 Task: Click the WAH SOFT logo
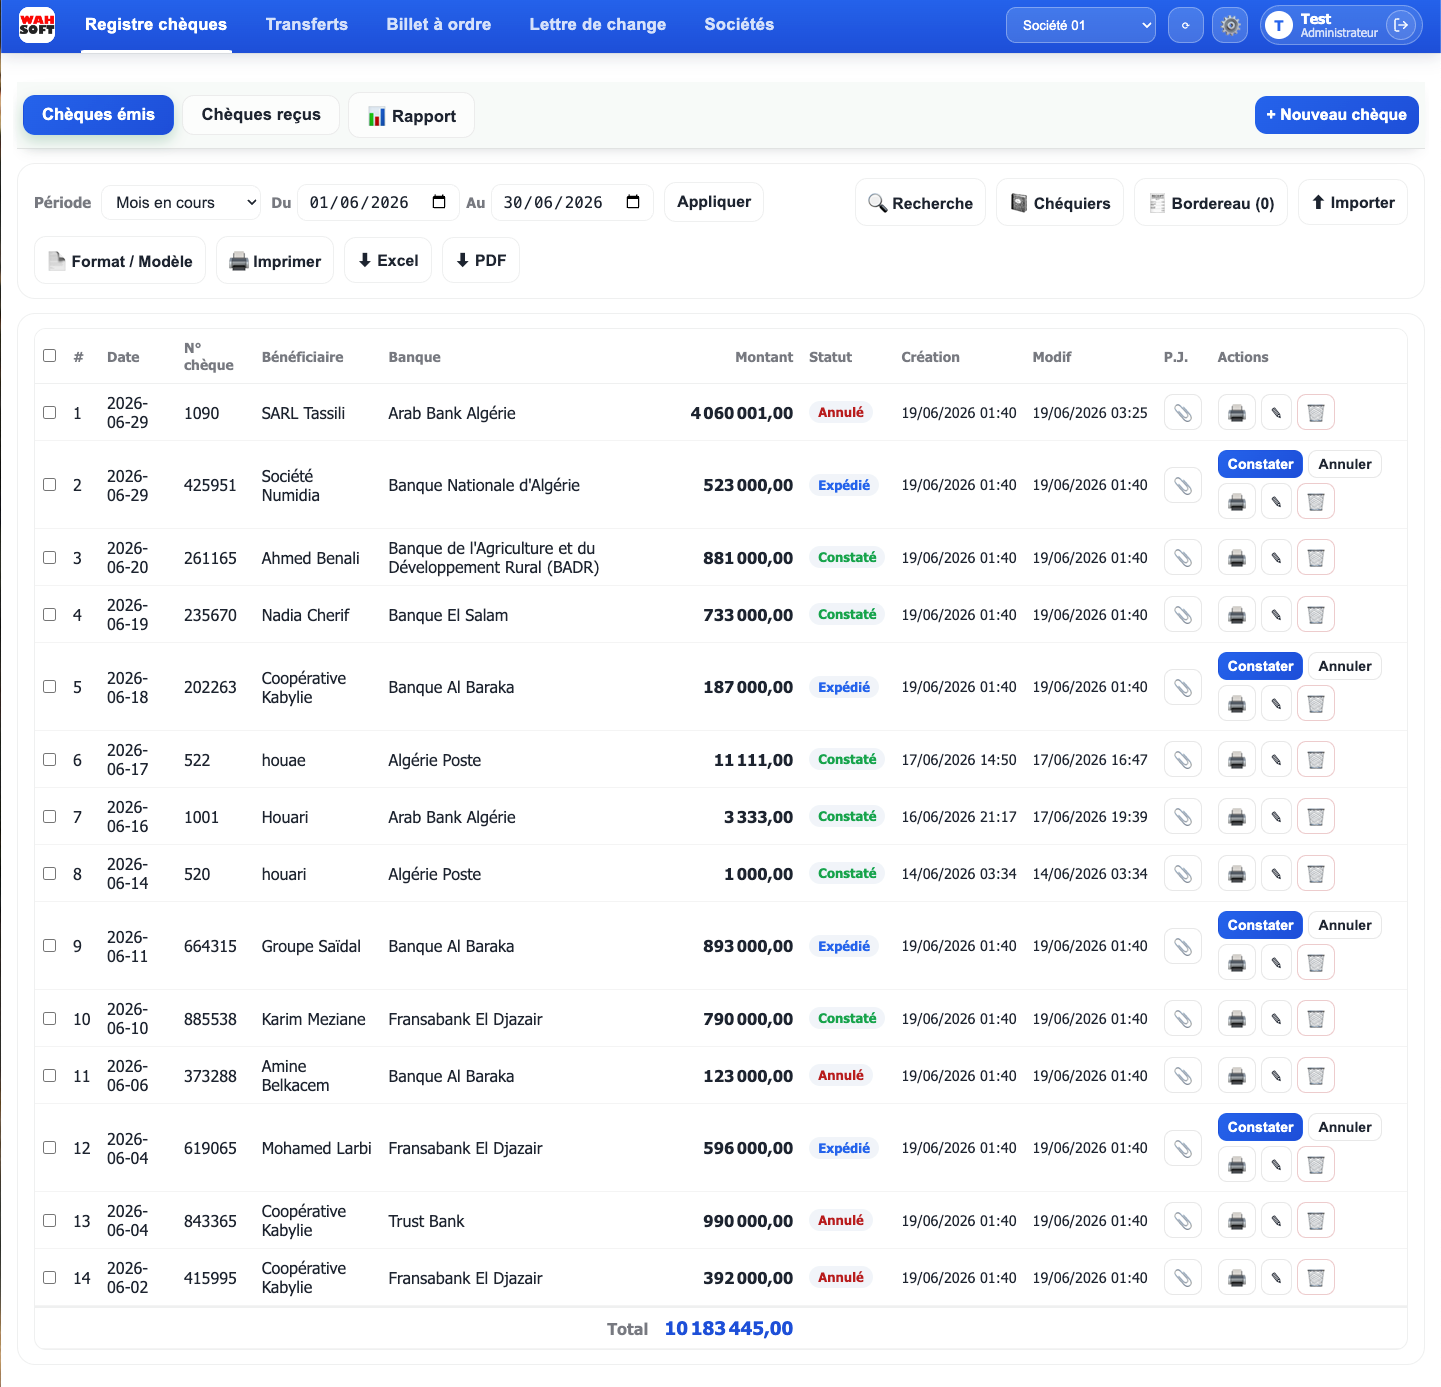[37, 24]
